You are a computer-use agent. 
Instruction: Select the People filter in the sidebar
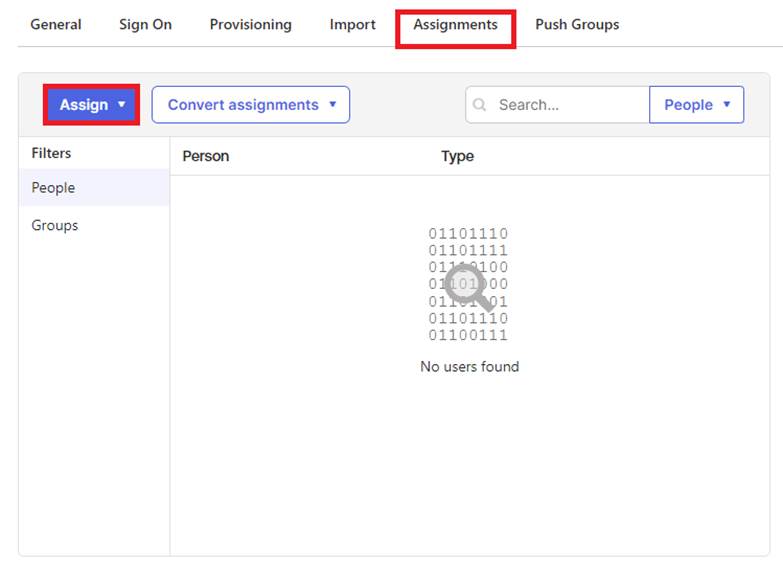coord(53,188)
